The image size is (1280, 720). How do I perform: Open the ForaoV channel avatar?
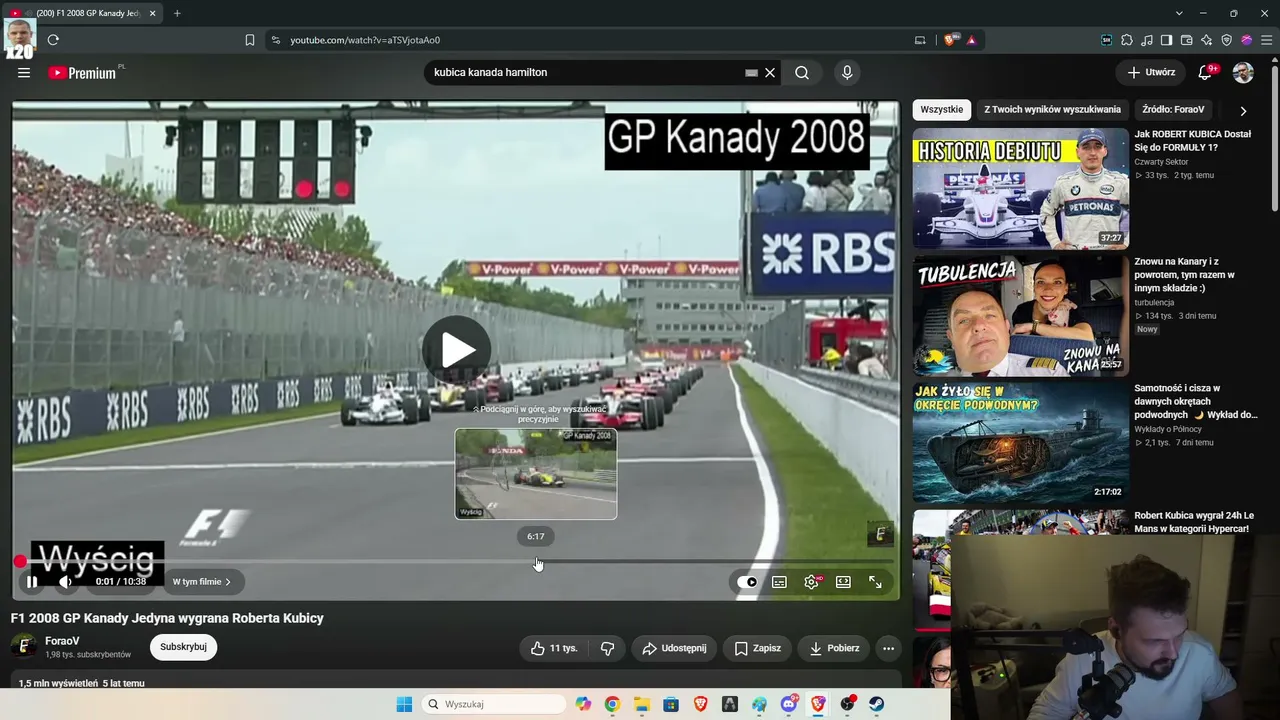pos(24,647)
